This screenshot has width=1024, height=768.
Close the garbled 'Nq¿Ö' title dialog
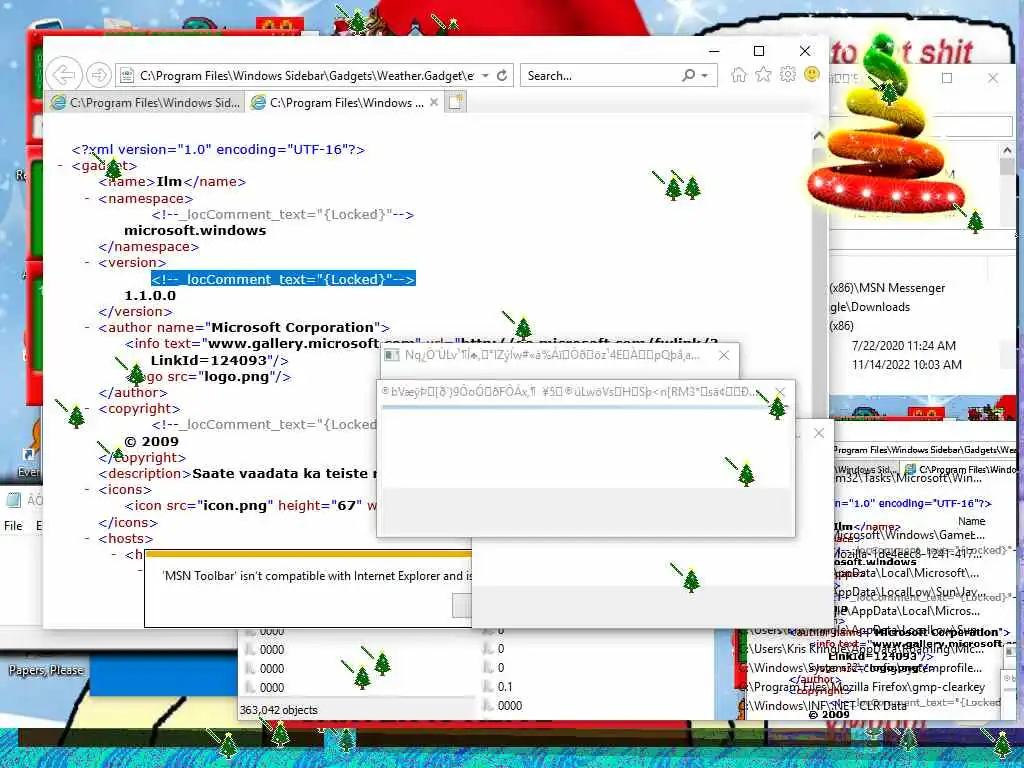coord(724,355)
